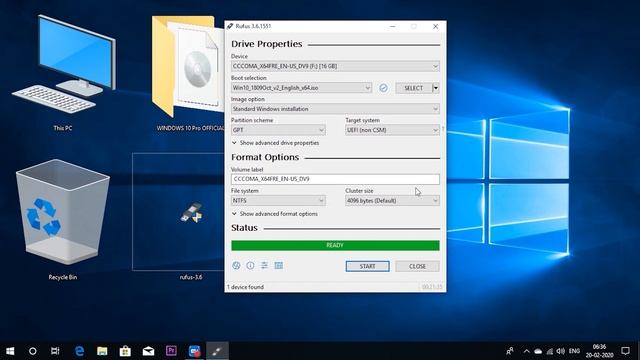The image size is (640, 360).
Task: Switch to Rufus taskbar button
Action: coord(217,351)
